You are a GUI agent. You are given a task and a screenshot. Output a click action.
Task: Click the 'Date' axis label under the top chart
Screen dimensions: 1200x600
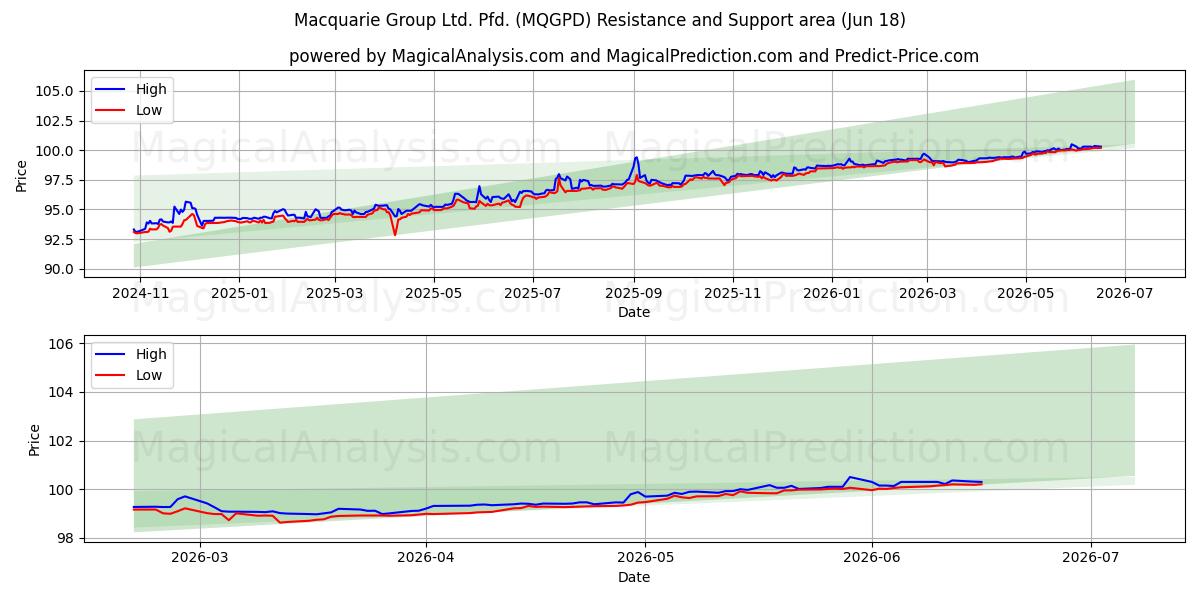pyautogui.click(x=634, y=313)
